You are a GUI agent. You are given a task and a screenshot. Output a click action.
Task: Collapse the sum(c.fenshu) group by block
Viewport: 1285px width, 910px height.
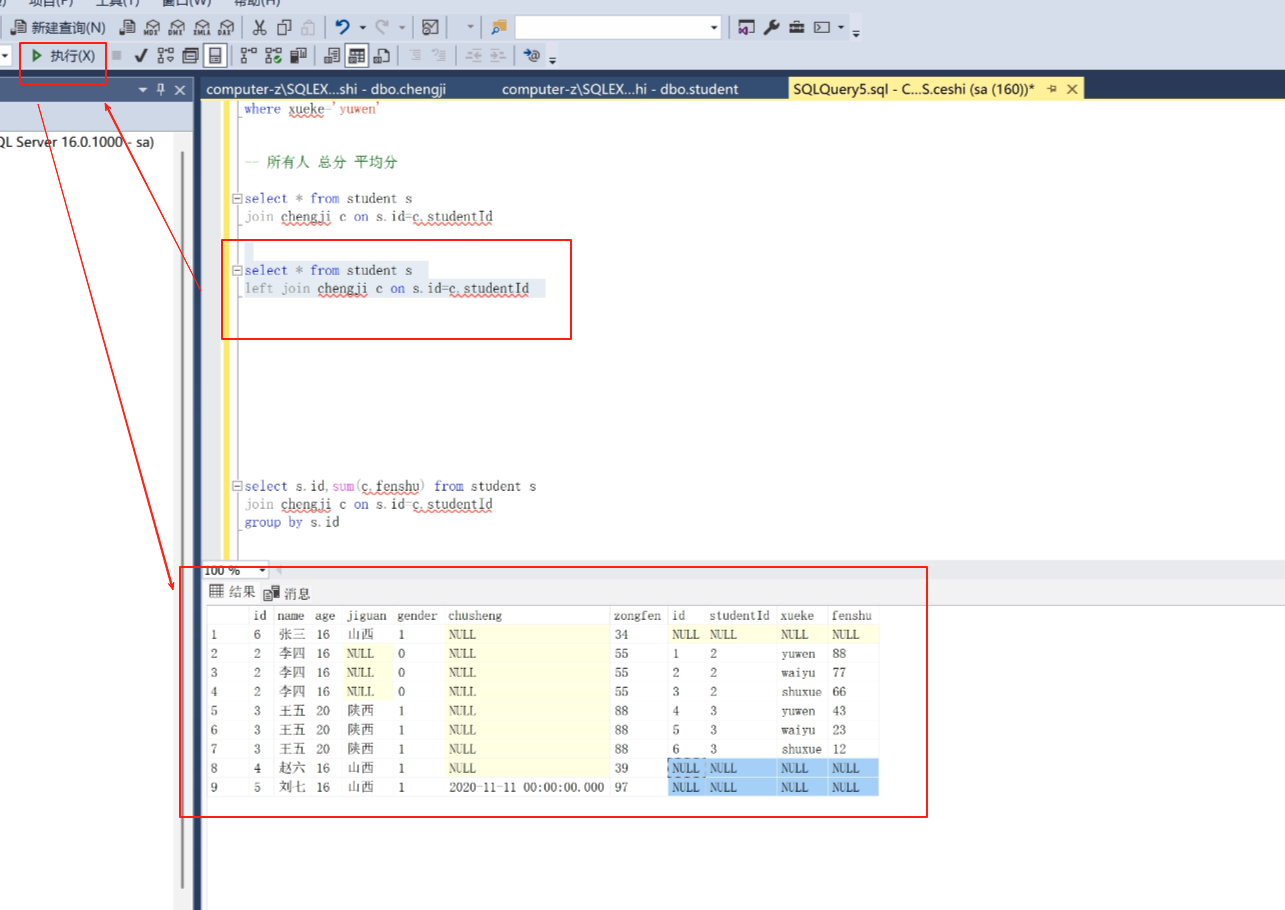click(x=236, y=486)
